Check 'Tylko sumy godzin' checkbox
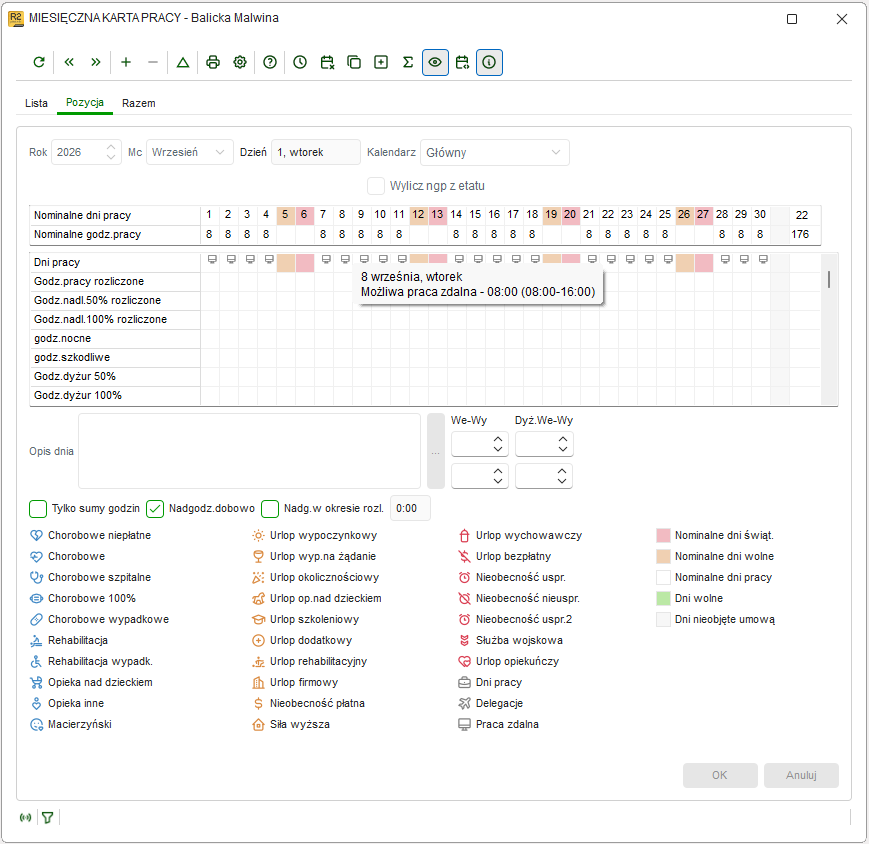 (x=38, y=509)
